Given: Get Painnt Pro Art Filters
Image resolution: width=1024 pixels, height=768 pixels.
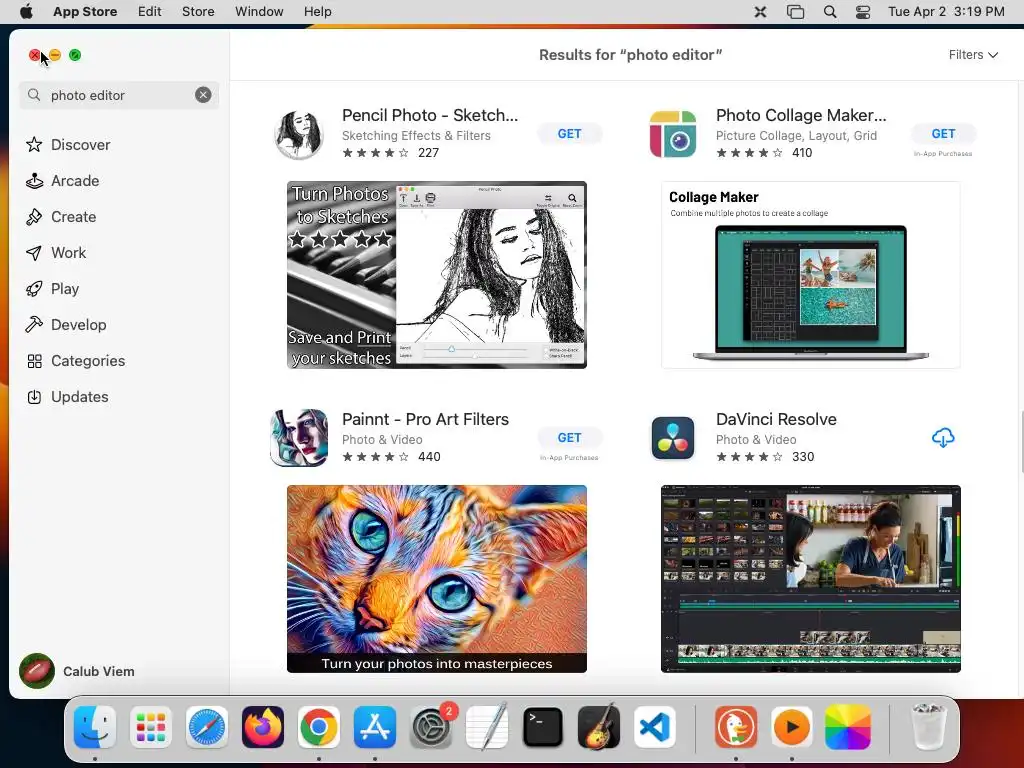Looking at the screenshot, I should pyautogui.click(x=569, y=438).
